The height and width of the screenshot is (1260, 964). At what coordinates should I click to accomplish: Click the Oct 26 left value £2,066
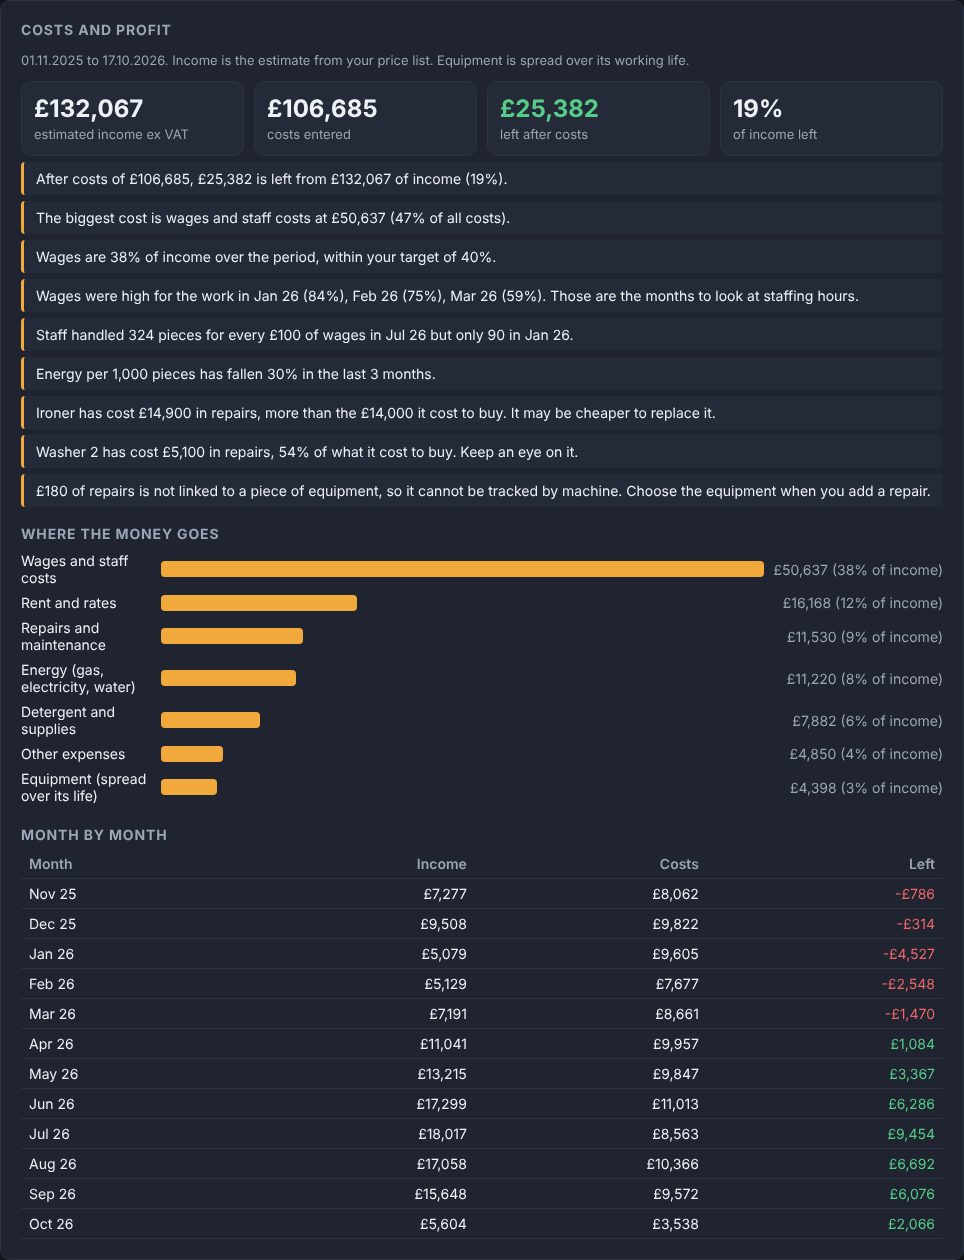(x=911, y=1224)
